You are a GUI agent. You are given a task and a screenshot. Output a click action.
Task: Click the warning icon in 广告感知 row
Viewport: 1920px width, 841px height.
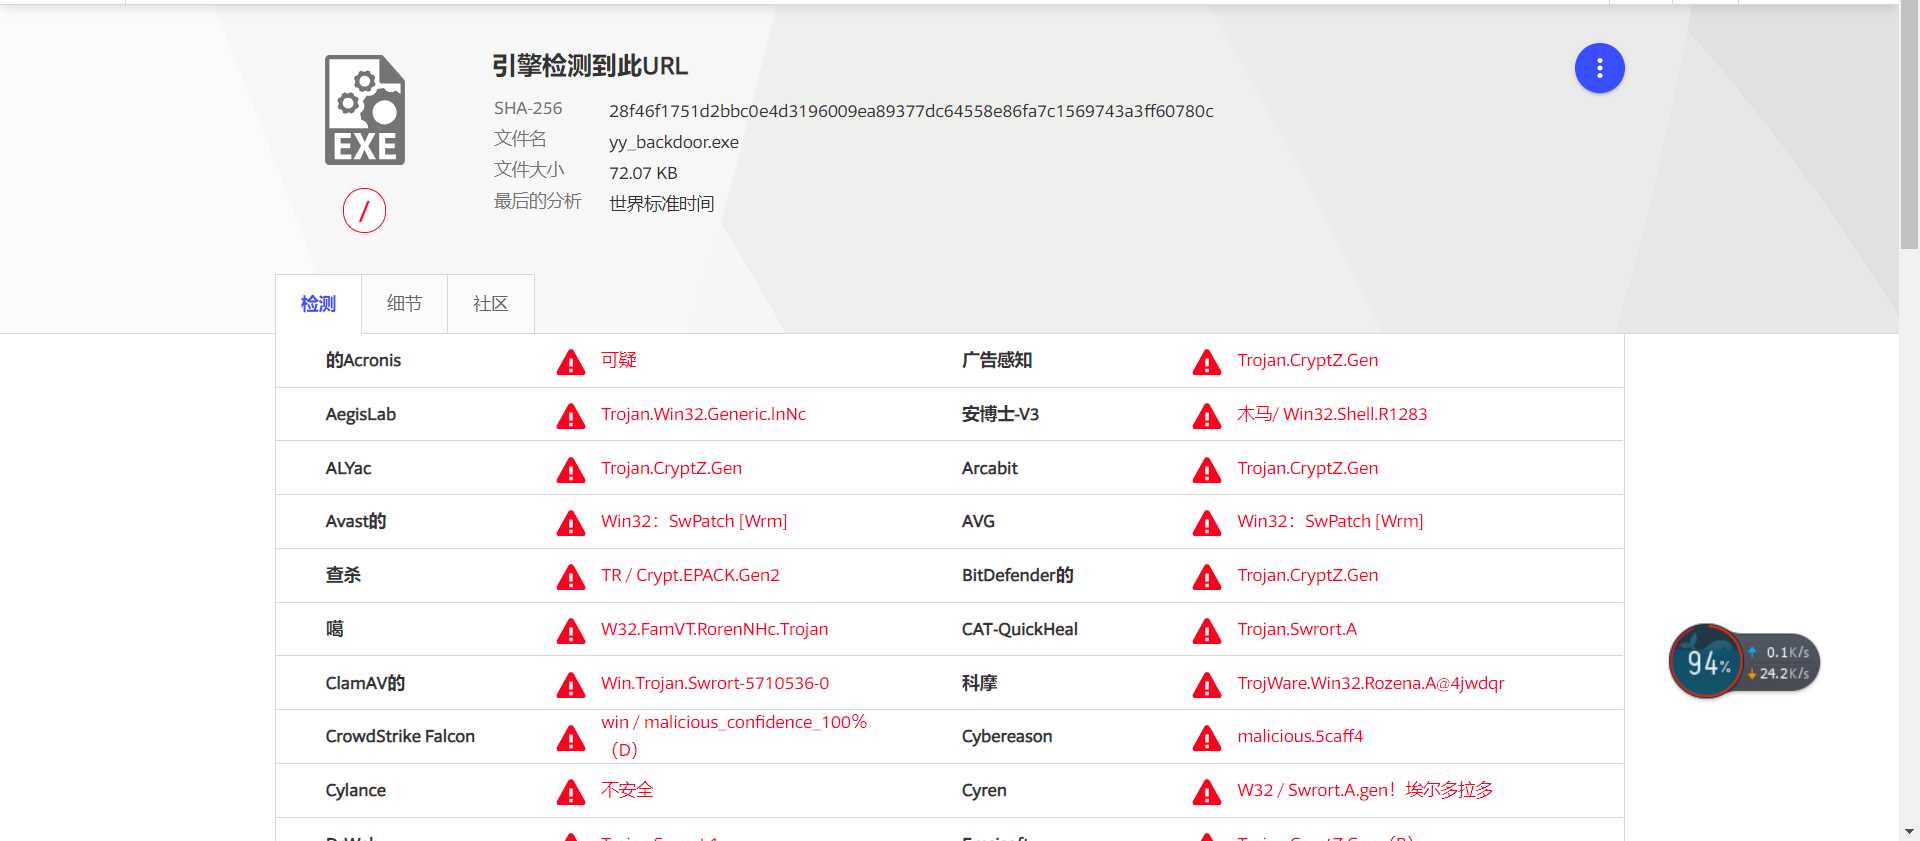click(x=1207, y=362)
